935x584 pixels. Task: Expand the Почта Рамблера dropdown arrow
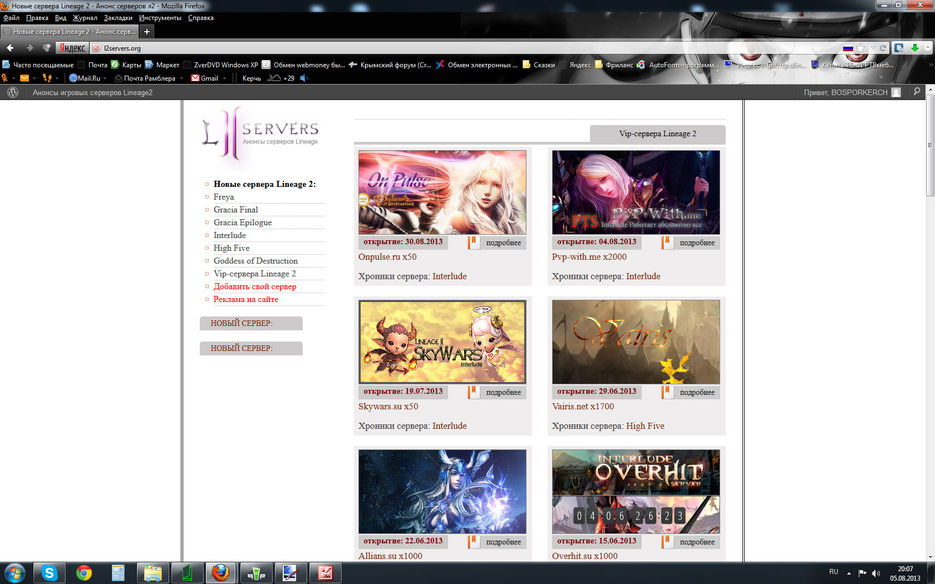(x=181, y=78)
